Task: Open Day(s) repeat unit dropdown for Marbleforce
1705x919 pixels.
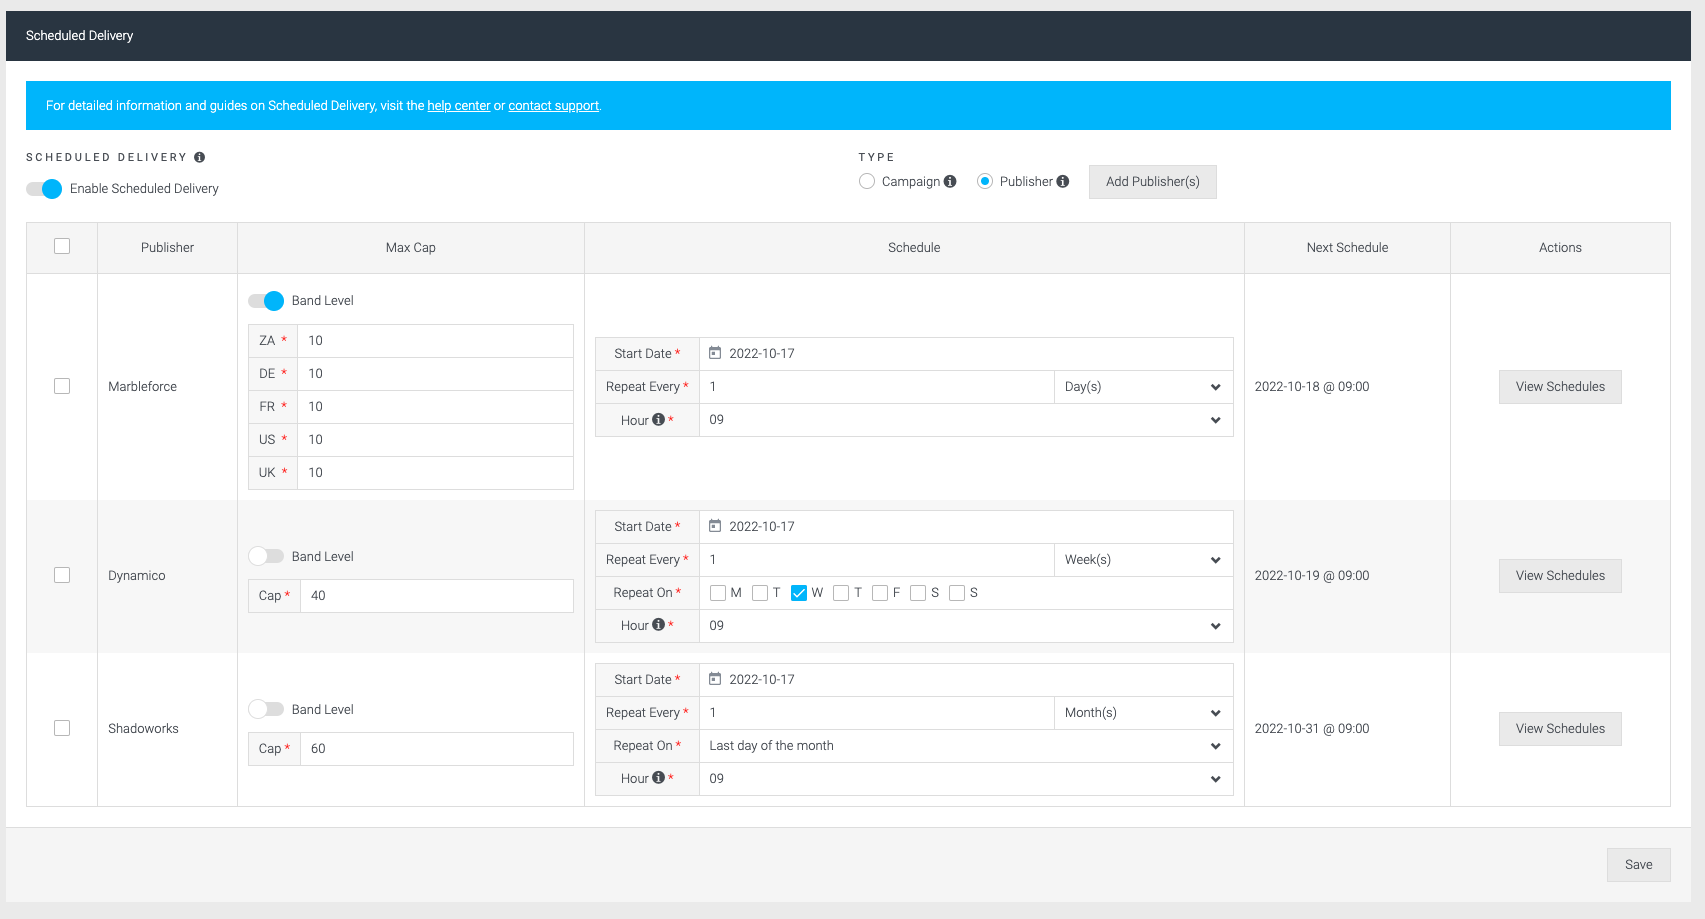Action: tap(1143, 387)
